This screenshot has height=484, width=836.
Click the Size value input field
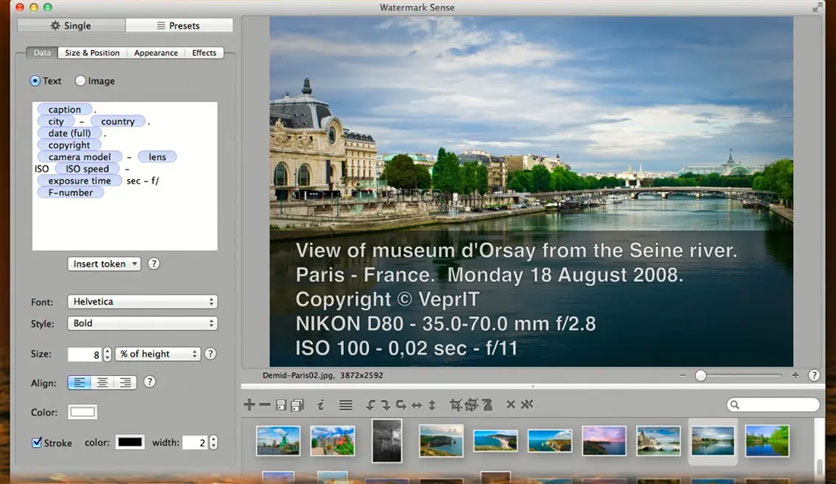point(85,354)
